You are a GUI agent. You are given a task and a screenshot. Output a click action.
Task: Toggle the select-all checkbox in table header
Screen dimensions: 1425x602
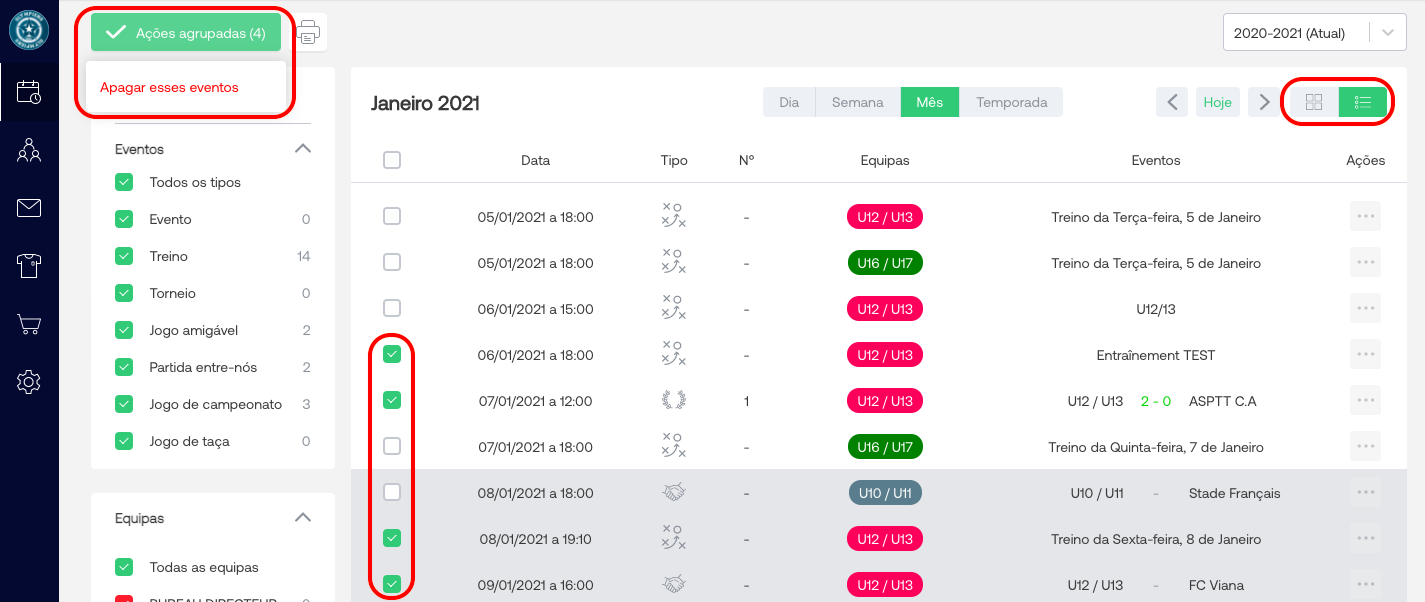coord(392,160)
